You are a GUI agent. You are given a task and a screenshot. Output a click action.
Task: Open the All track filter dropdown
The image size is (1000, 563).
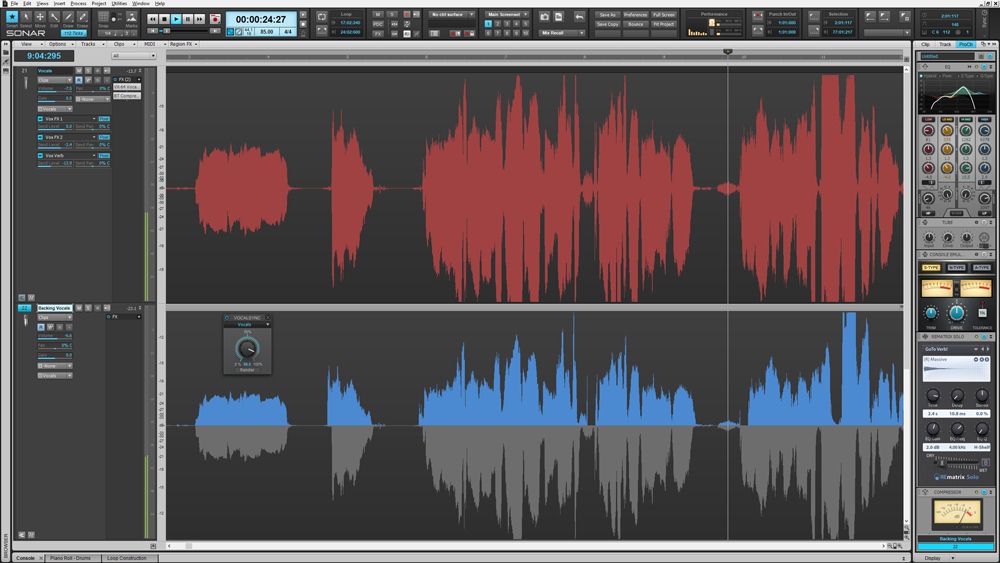click(133, 56)
